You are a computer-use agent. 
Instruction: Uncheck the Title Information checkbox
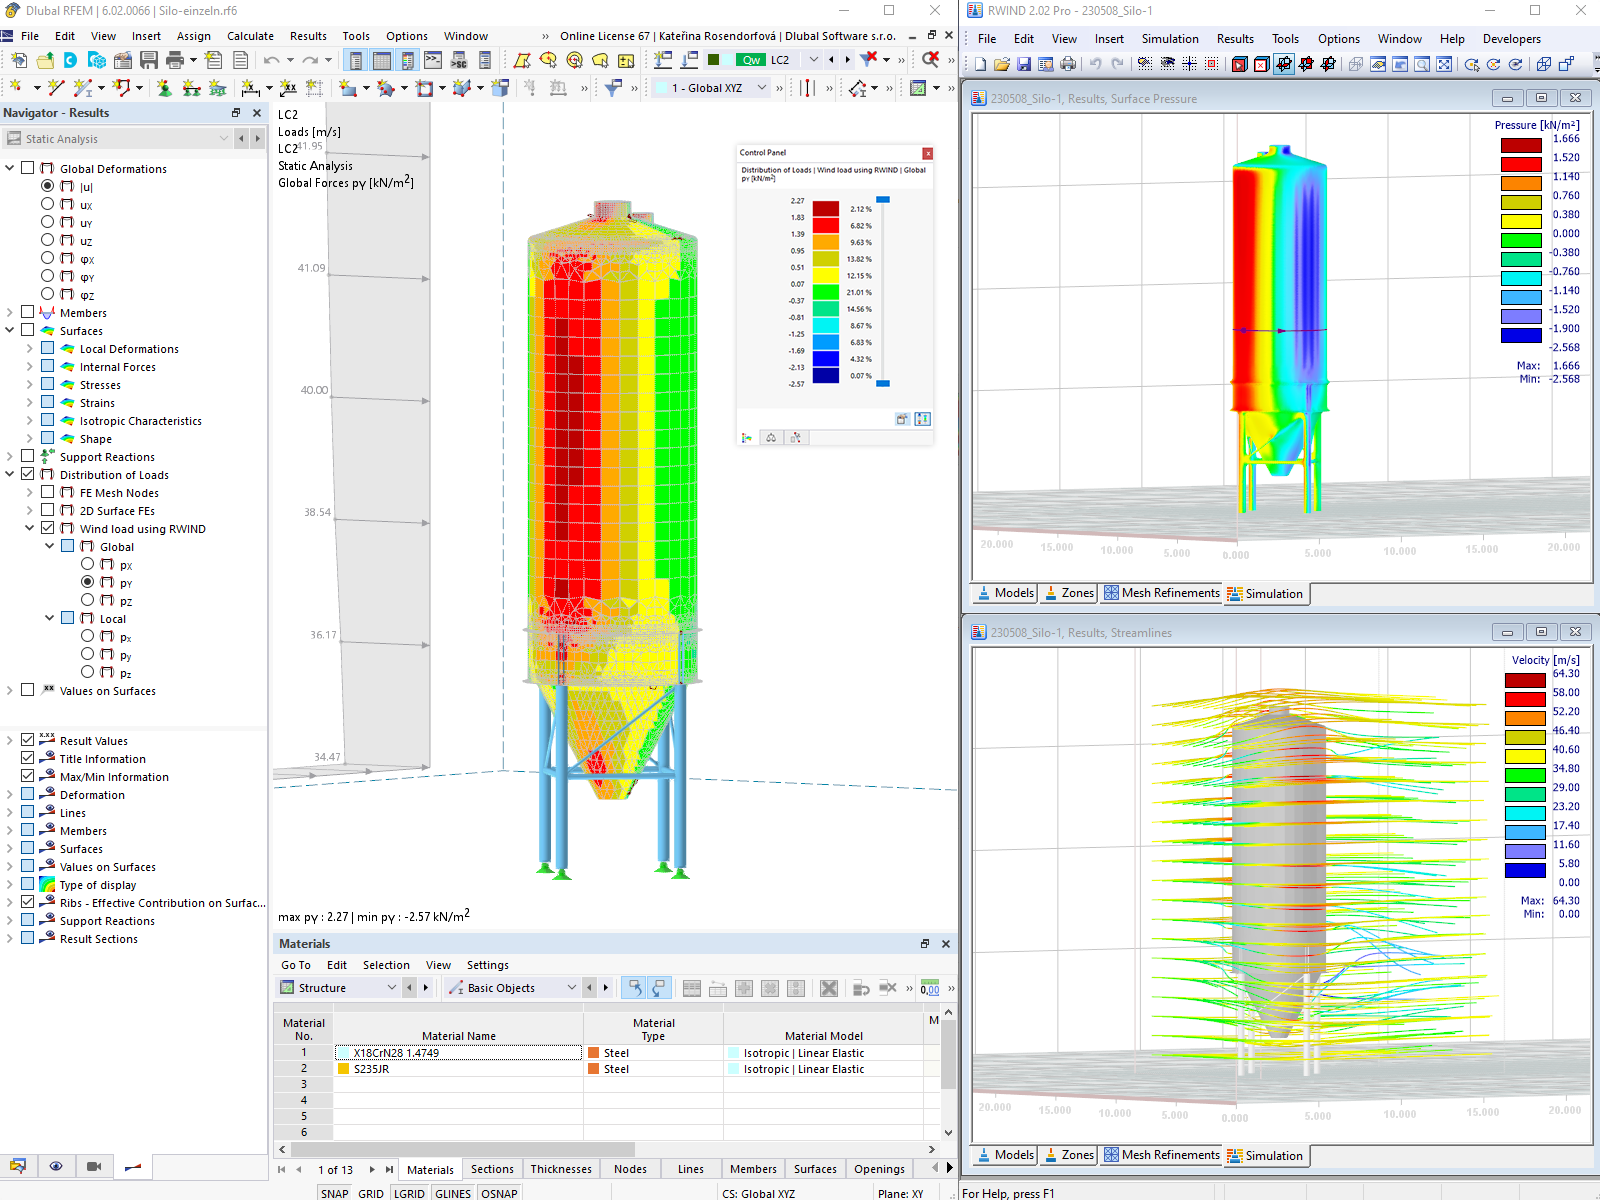(x=28, y=758)
